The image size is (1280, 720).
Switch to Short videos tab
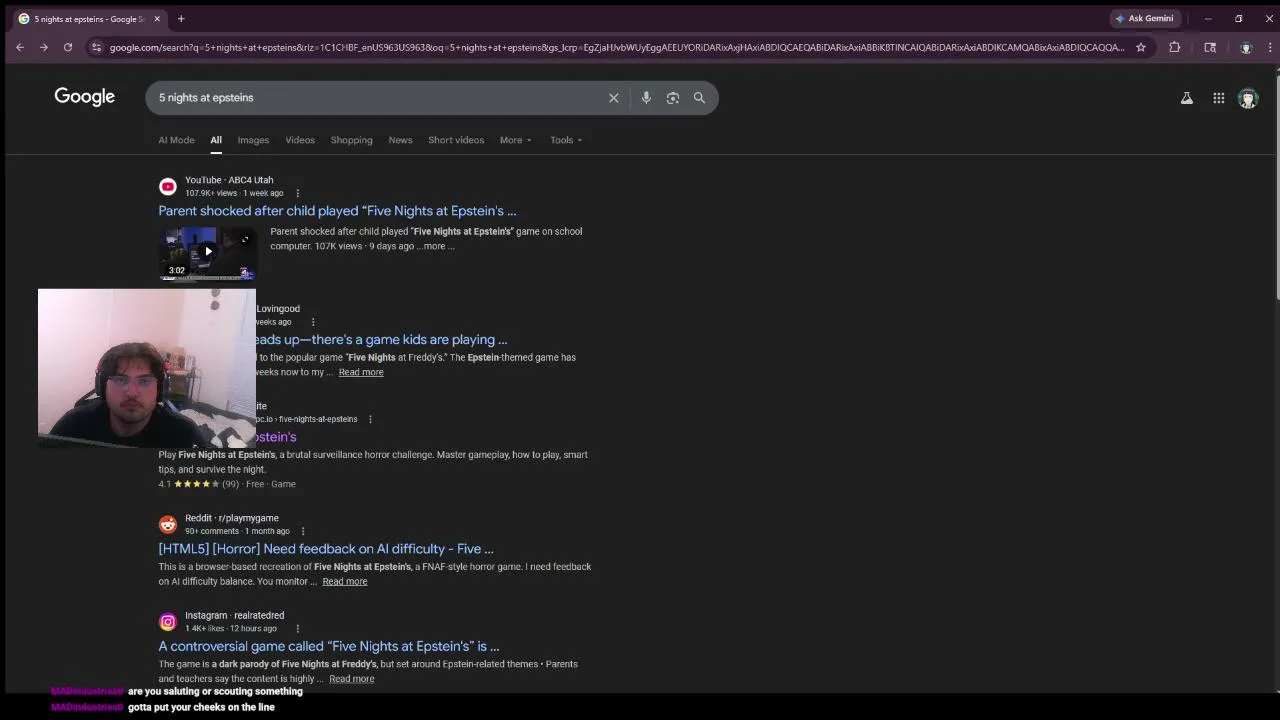point(456,140)
